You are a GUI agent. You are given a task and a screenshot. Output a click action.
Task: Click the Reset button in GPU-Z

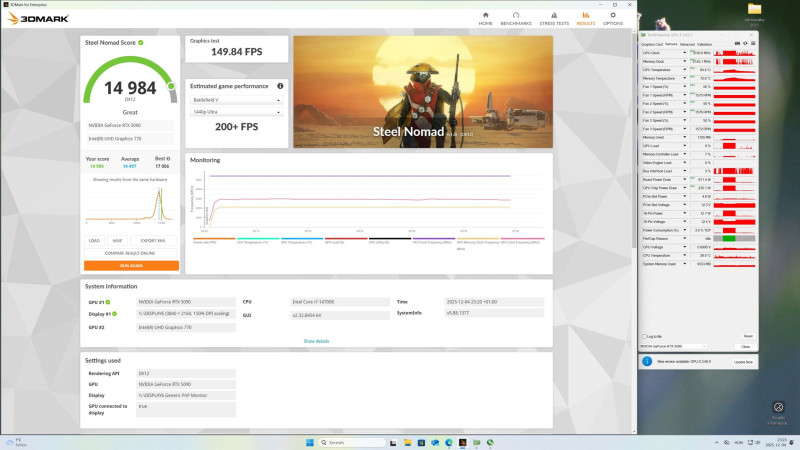pos(747,336)
